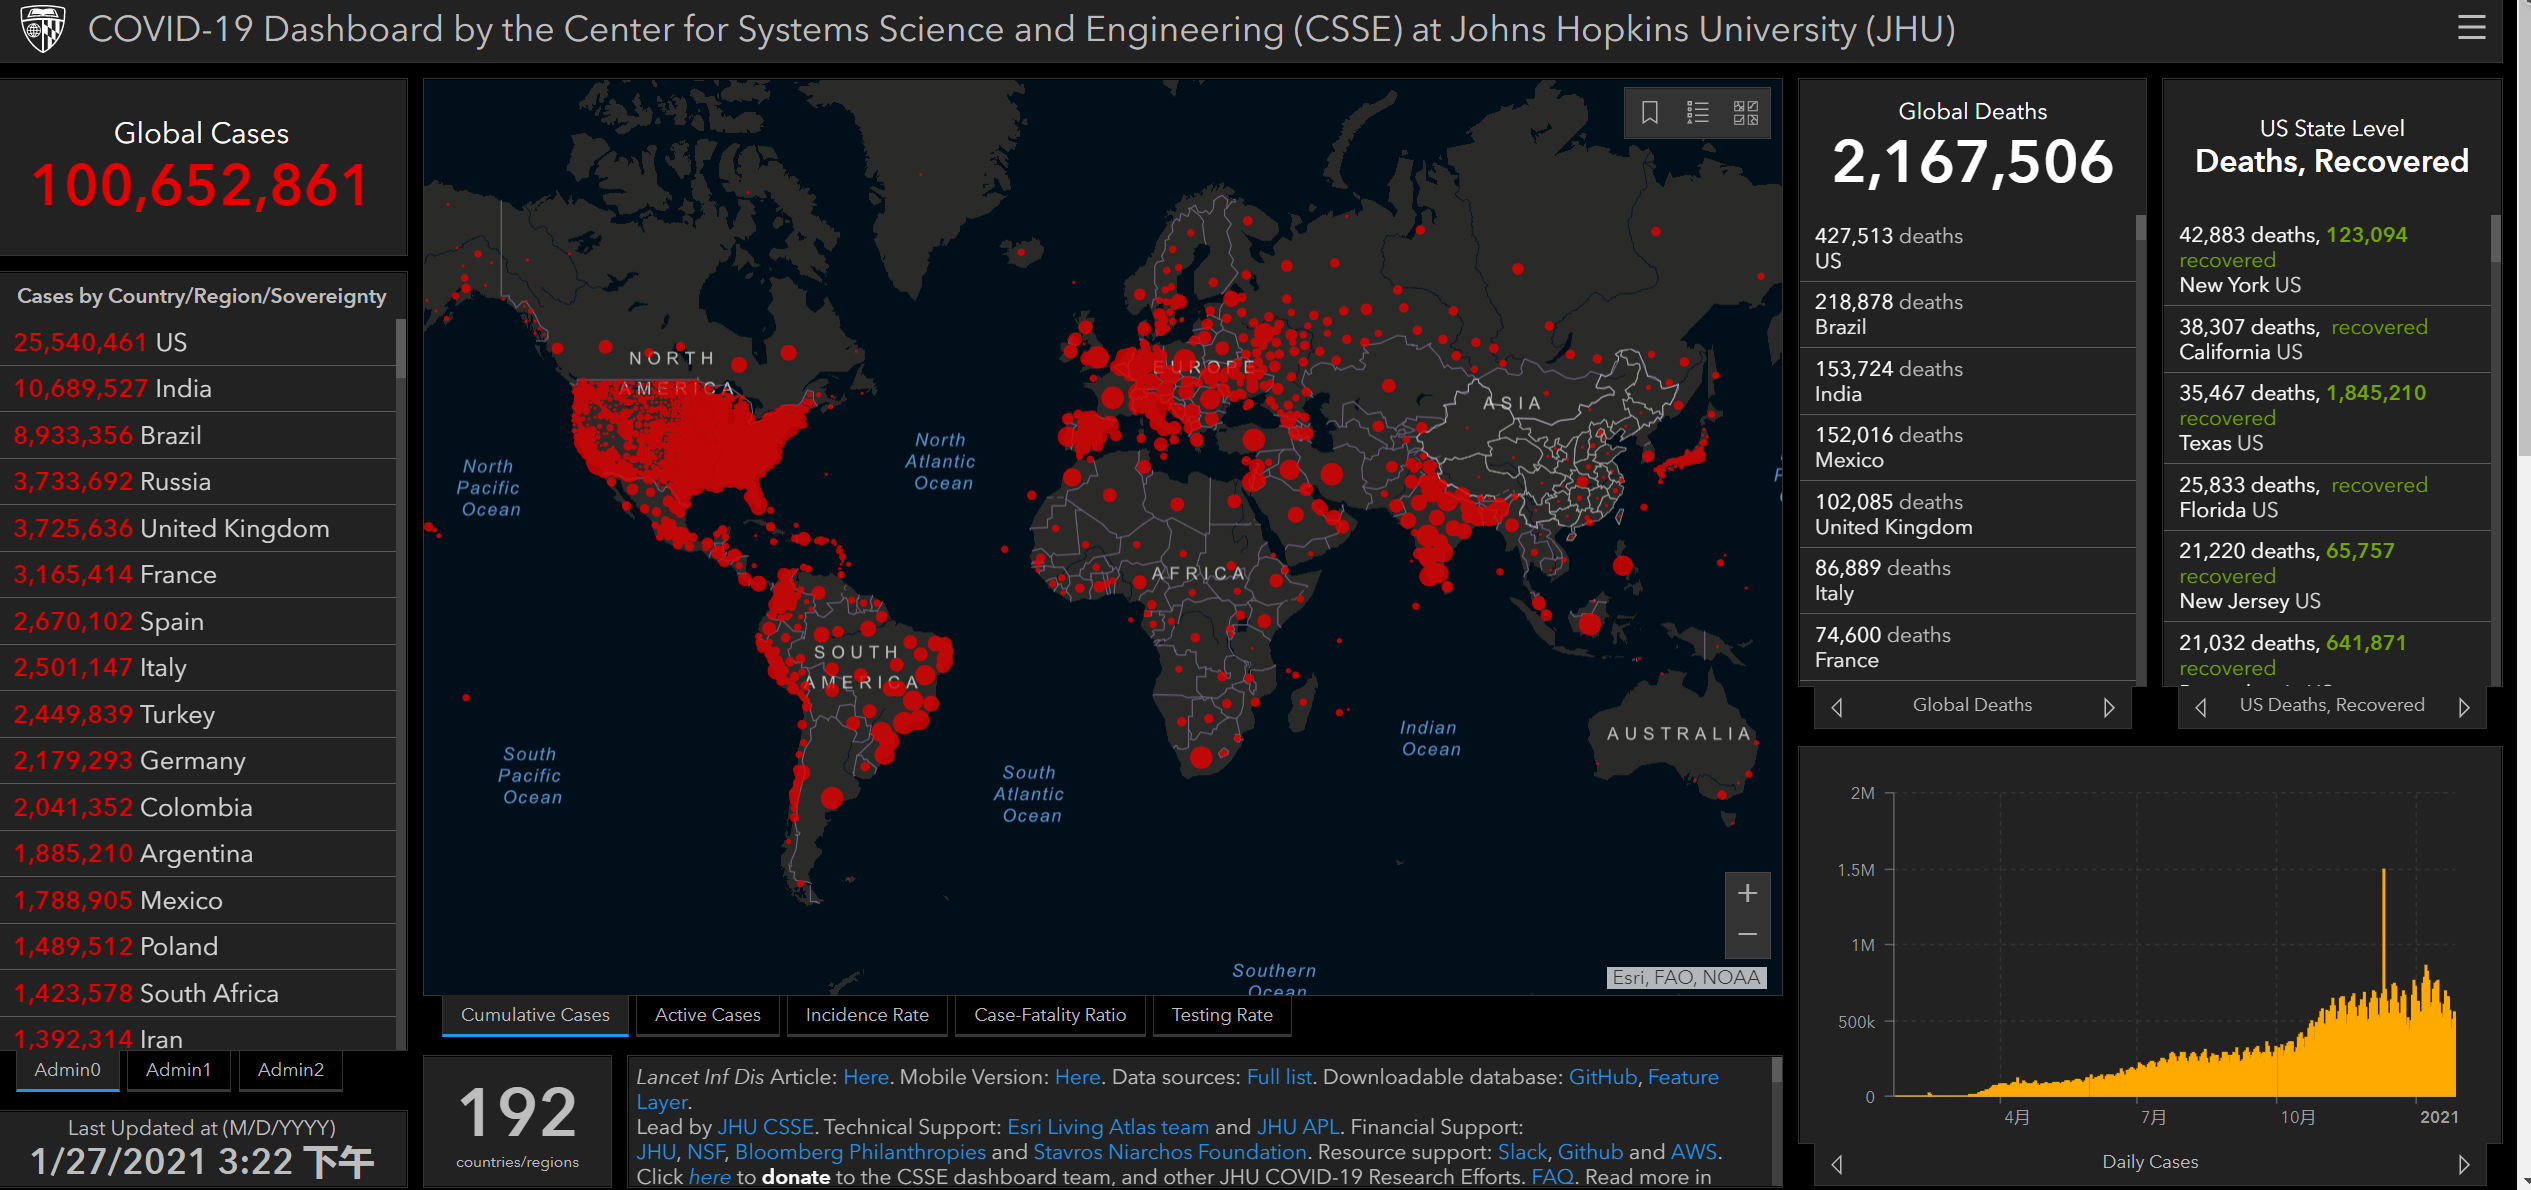
Task: Zoom out with the map minus button
Action: tap(1747, 935)
